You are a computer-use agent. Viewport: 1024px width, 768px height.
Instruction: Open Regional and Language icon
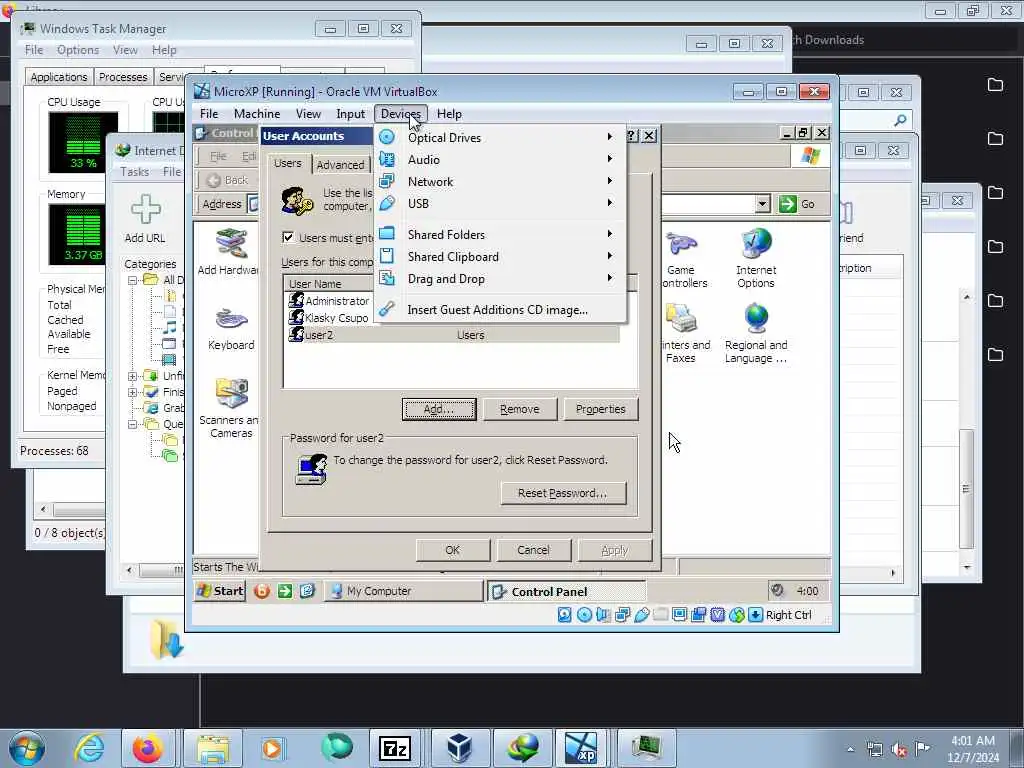pyautogui.click(x=756, y=334)
